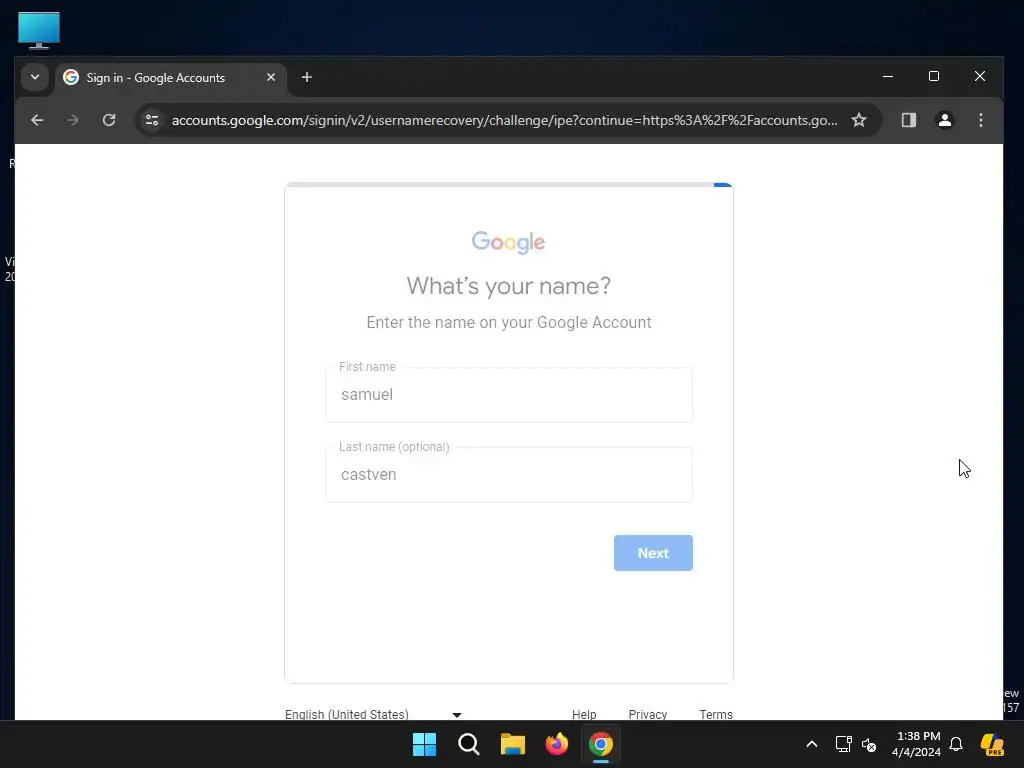Image resolution: width=1024 pixels, height=768 pixels.
Task: Open the English (United States) language dropdown
Action: coord(373,714)
